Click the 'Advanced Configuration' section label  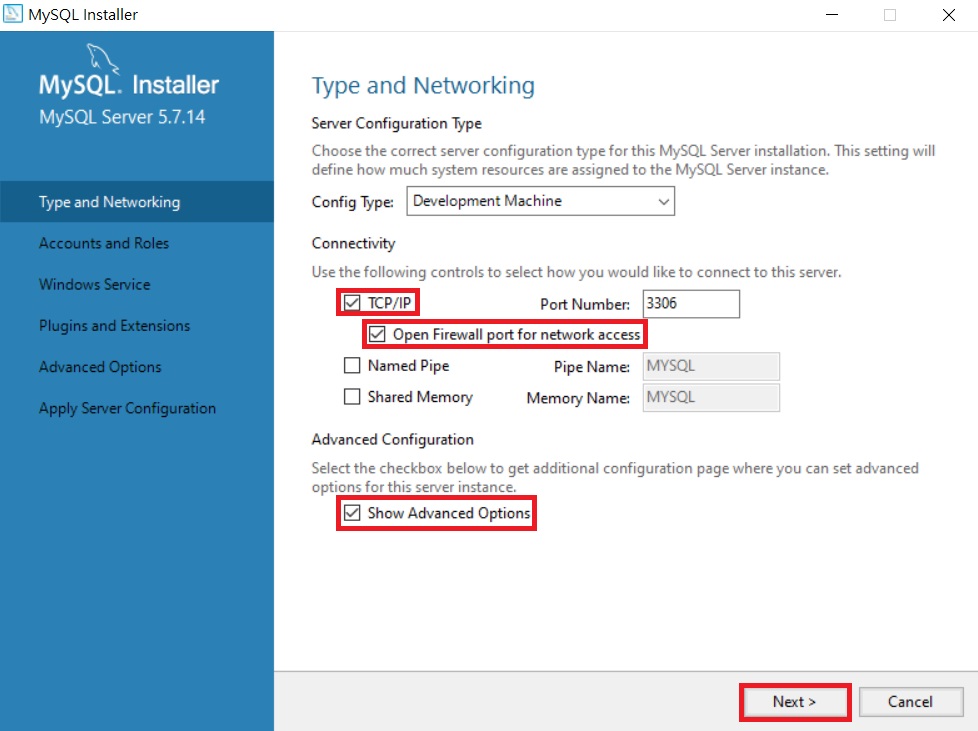coord(393,440)
